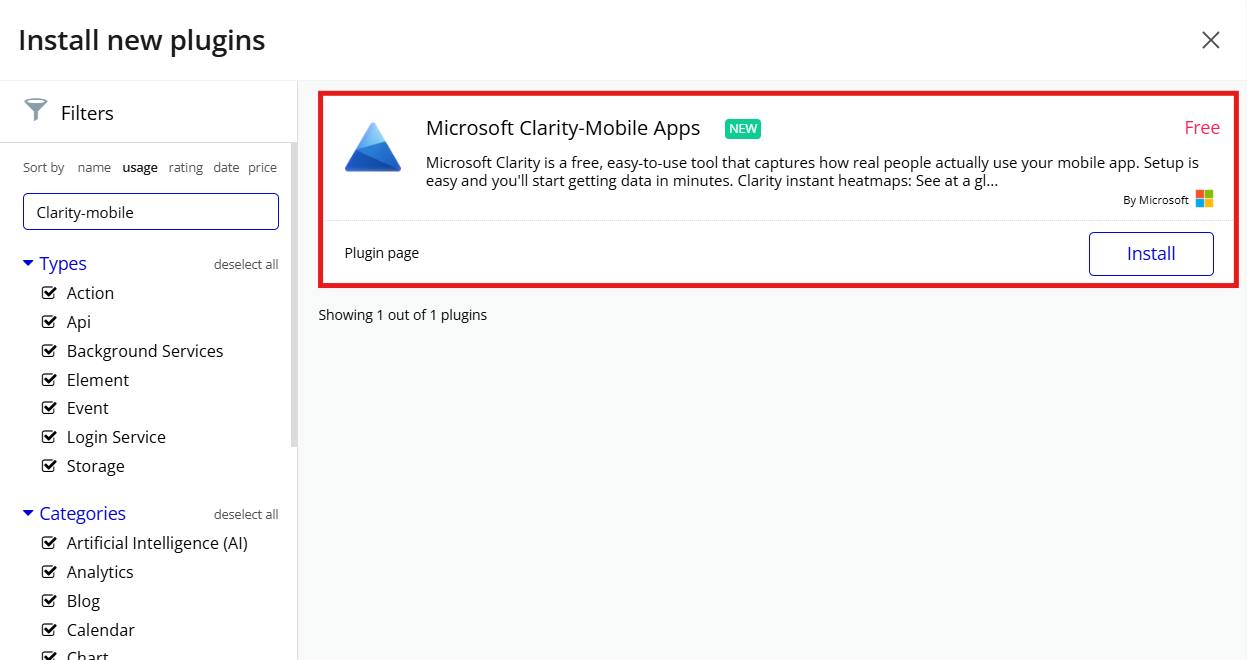The height and width of the screenshot is (660, 1247).
Task: Click the plugin search input field
Action: click(150, 211)
